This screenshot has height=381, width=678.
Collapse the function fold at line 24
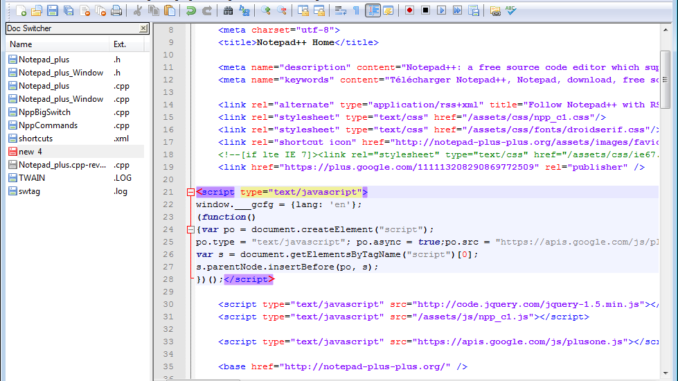190,230
